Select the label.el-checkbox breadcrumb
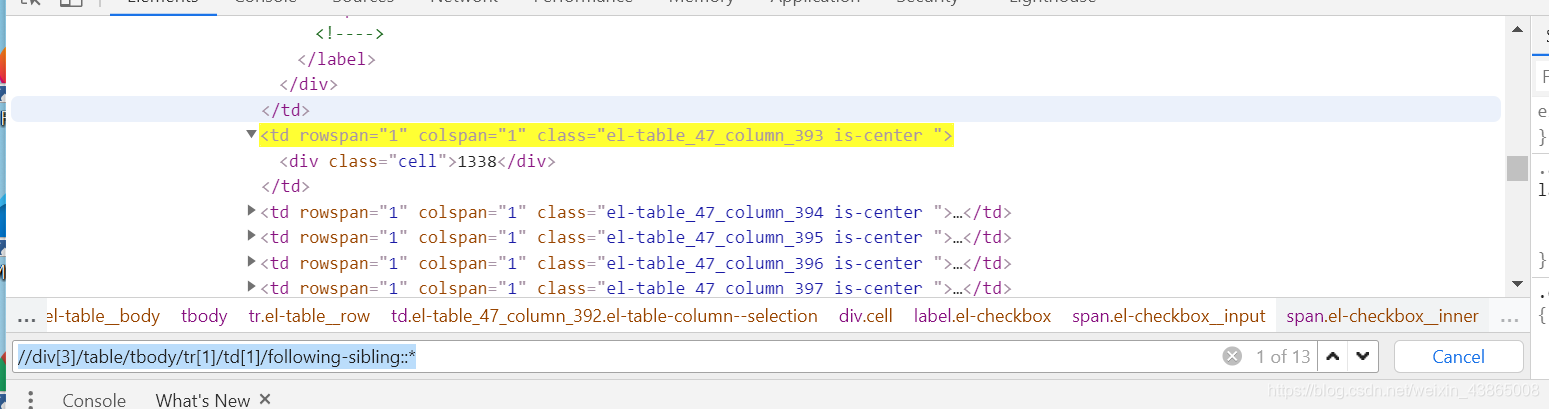The width and height of the screenshot is (1549, 409). pos(983,316)
